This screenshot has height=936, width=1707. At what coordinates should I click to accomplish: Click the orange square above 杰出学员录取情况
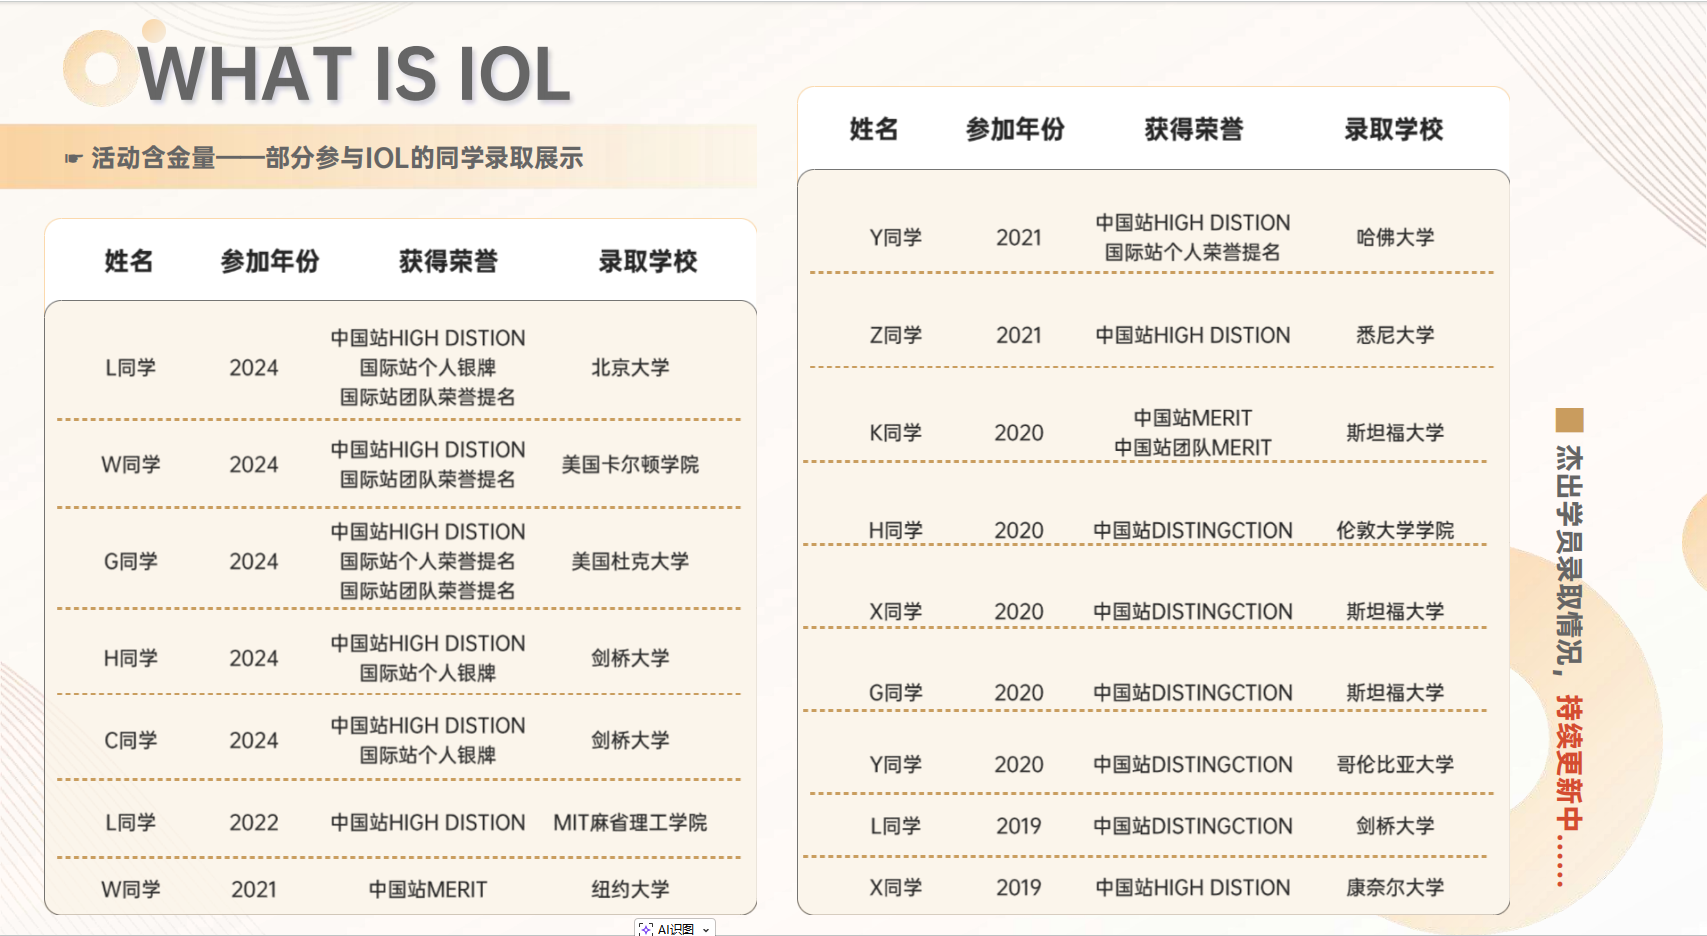click(1569, 419)
